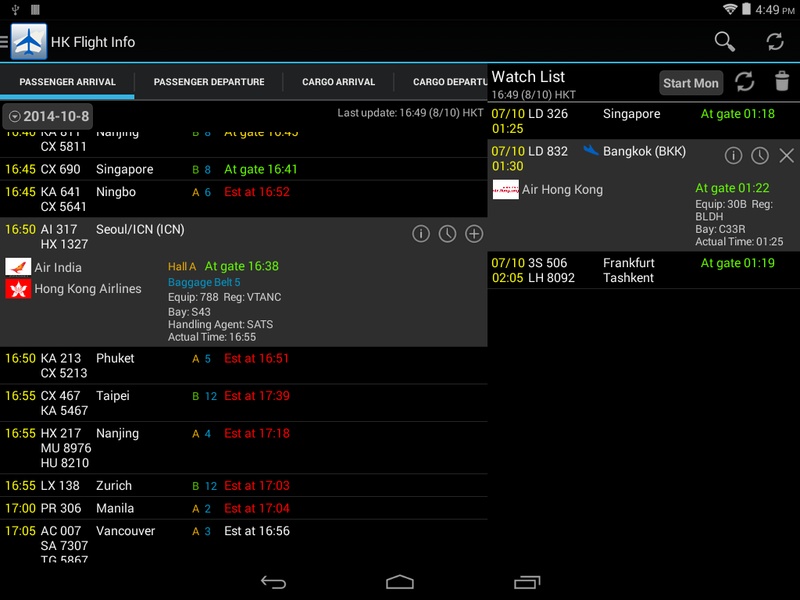Screen dimensions: 800x600
Task: Select HX 217 Nanjing flight row
Action: point(243,448)
